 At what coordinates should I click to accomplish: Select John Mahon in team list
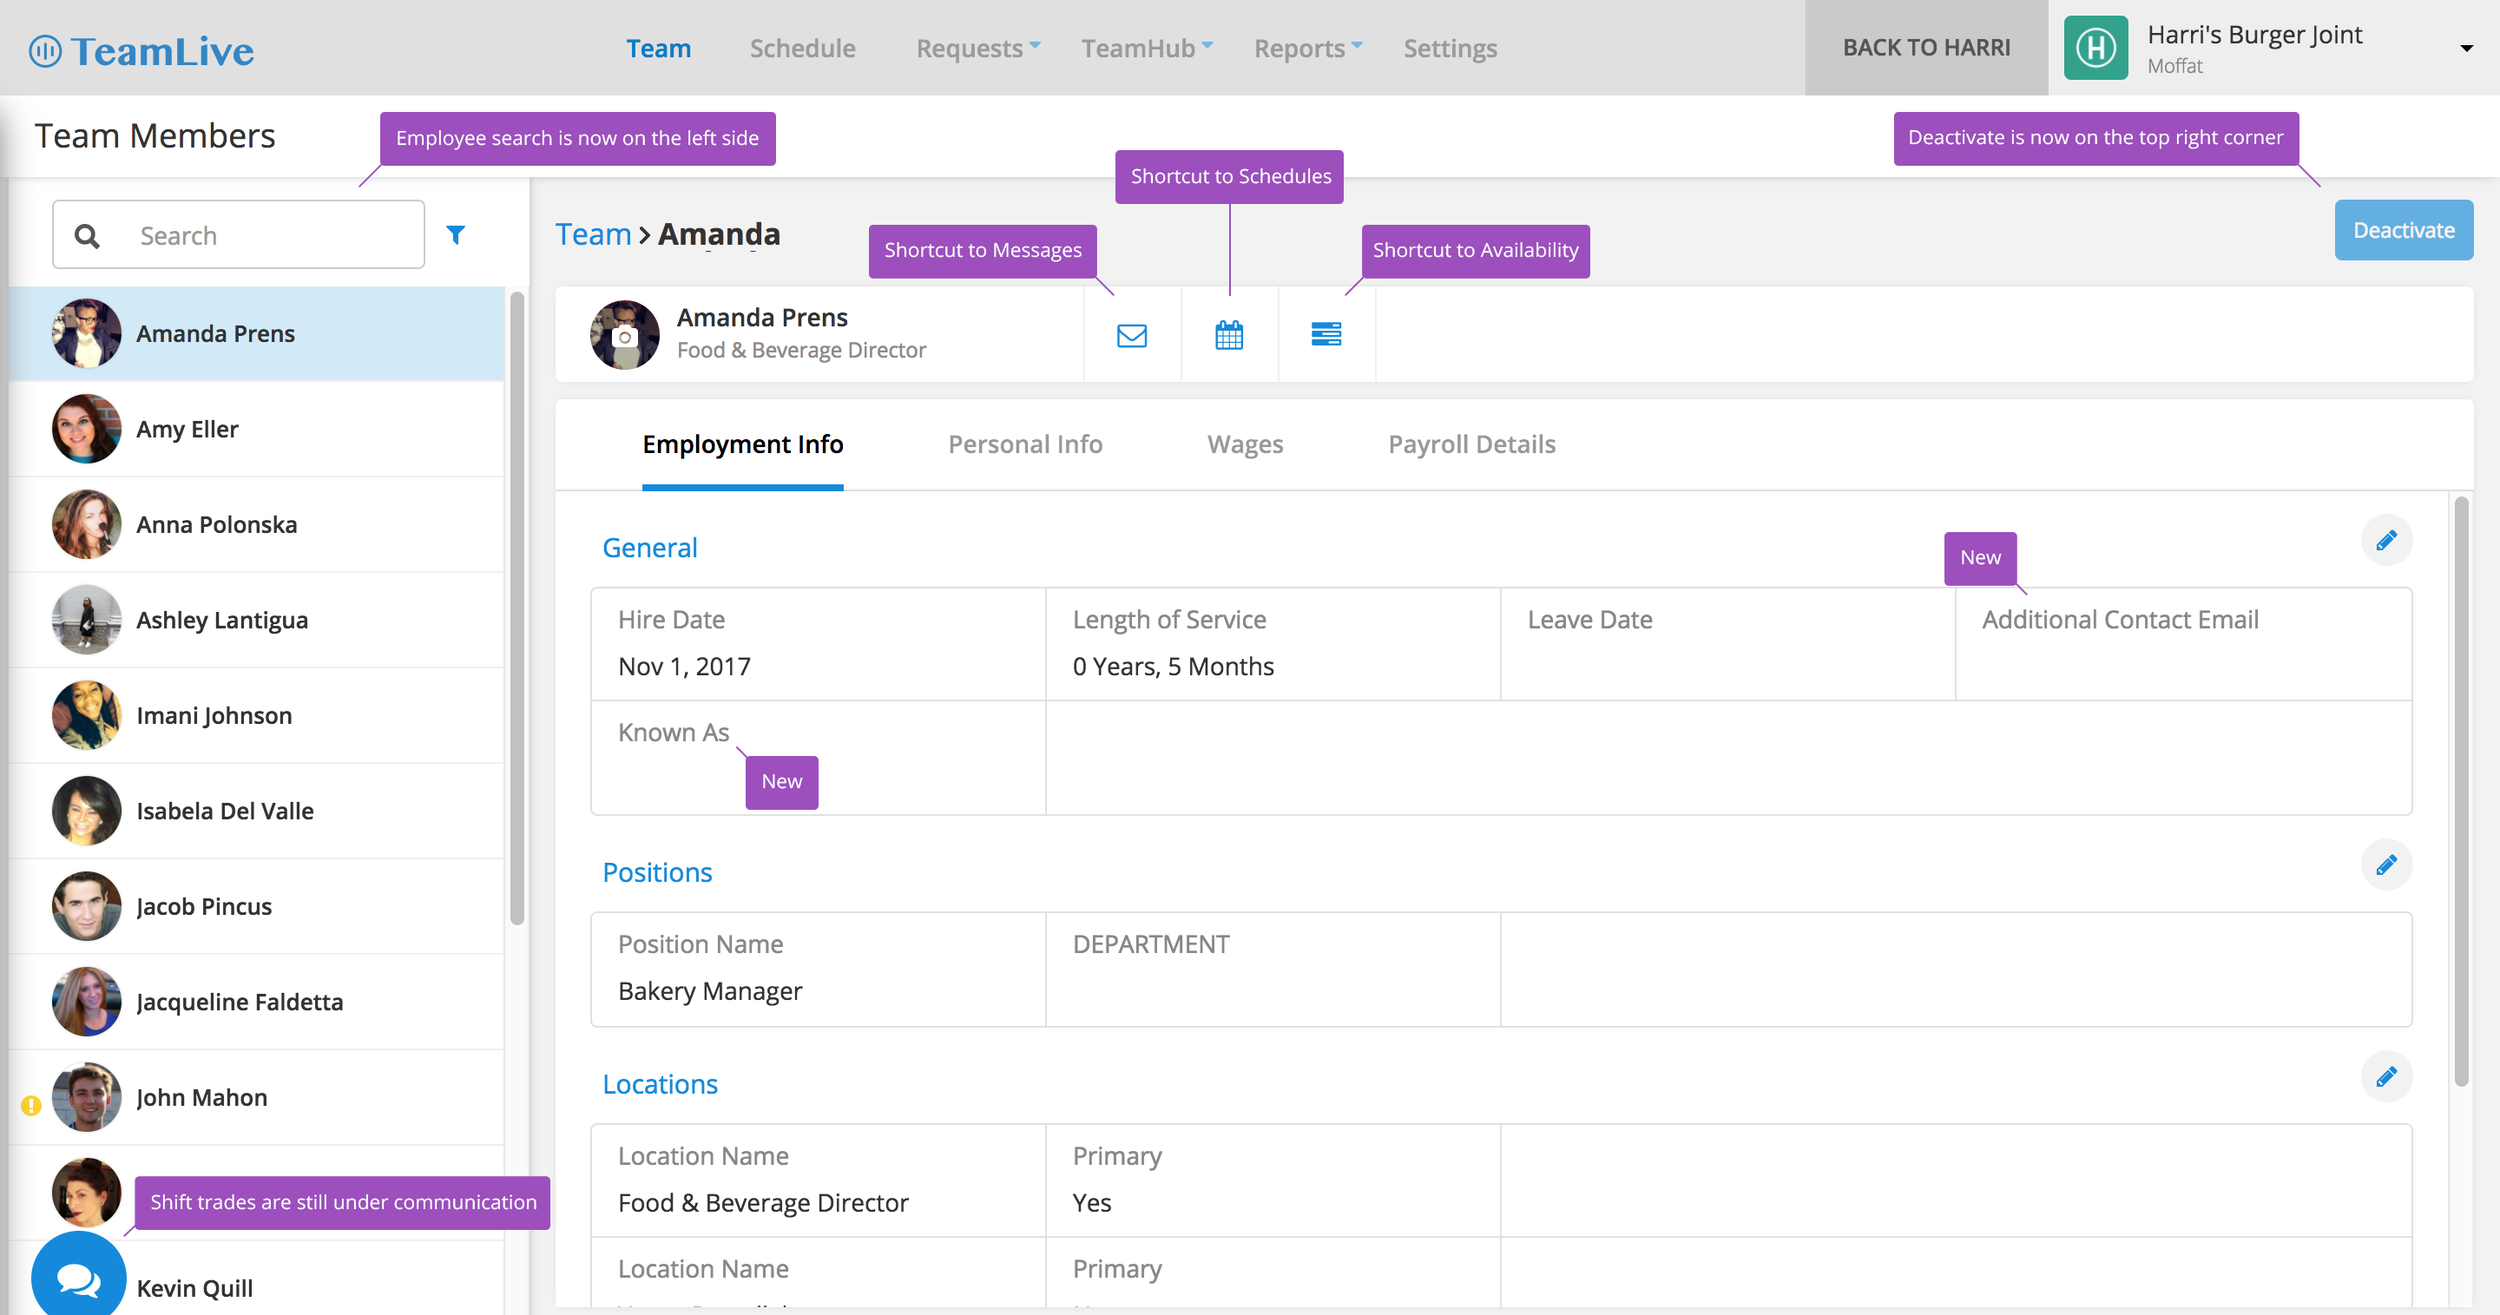257,1097
